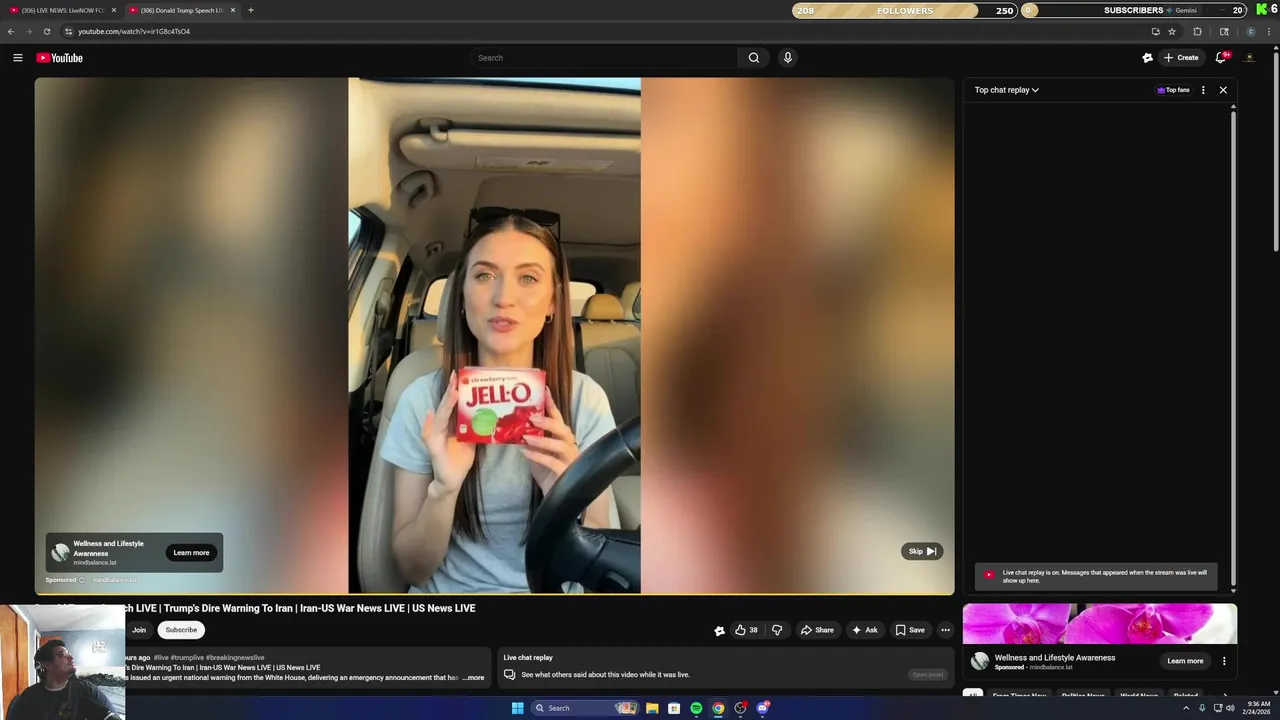Click the Windows taskbar Search box
This screenshot has width=1280, height=720.
(585, 708)
